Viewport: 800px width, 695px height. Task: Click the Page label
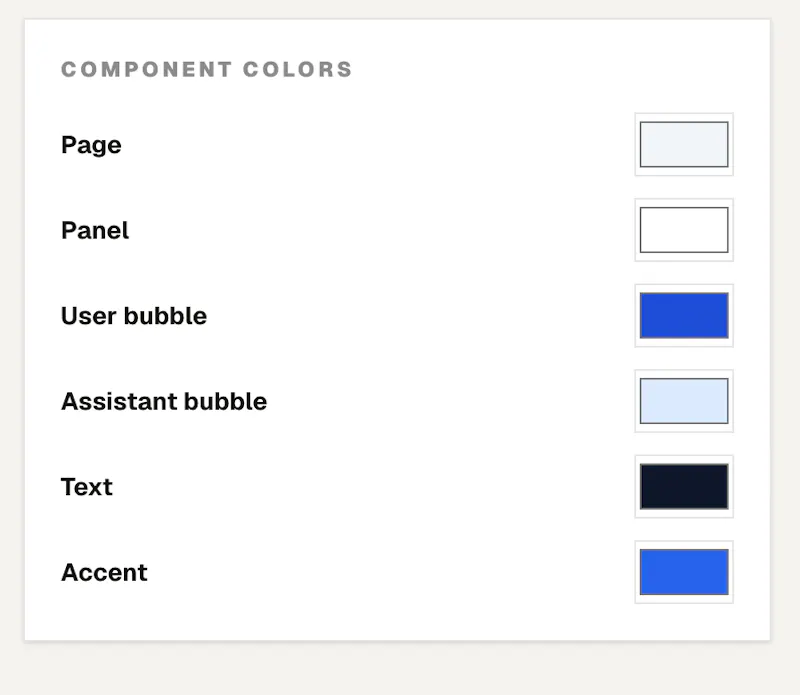pyautogui.click(x=91, y=145)
